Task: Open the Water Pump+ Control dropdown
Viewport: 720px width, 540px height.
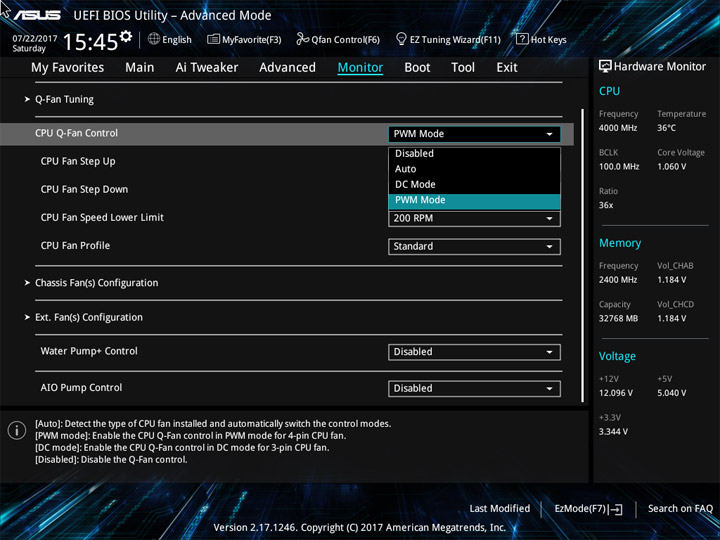Action: 474,352
